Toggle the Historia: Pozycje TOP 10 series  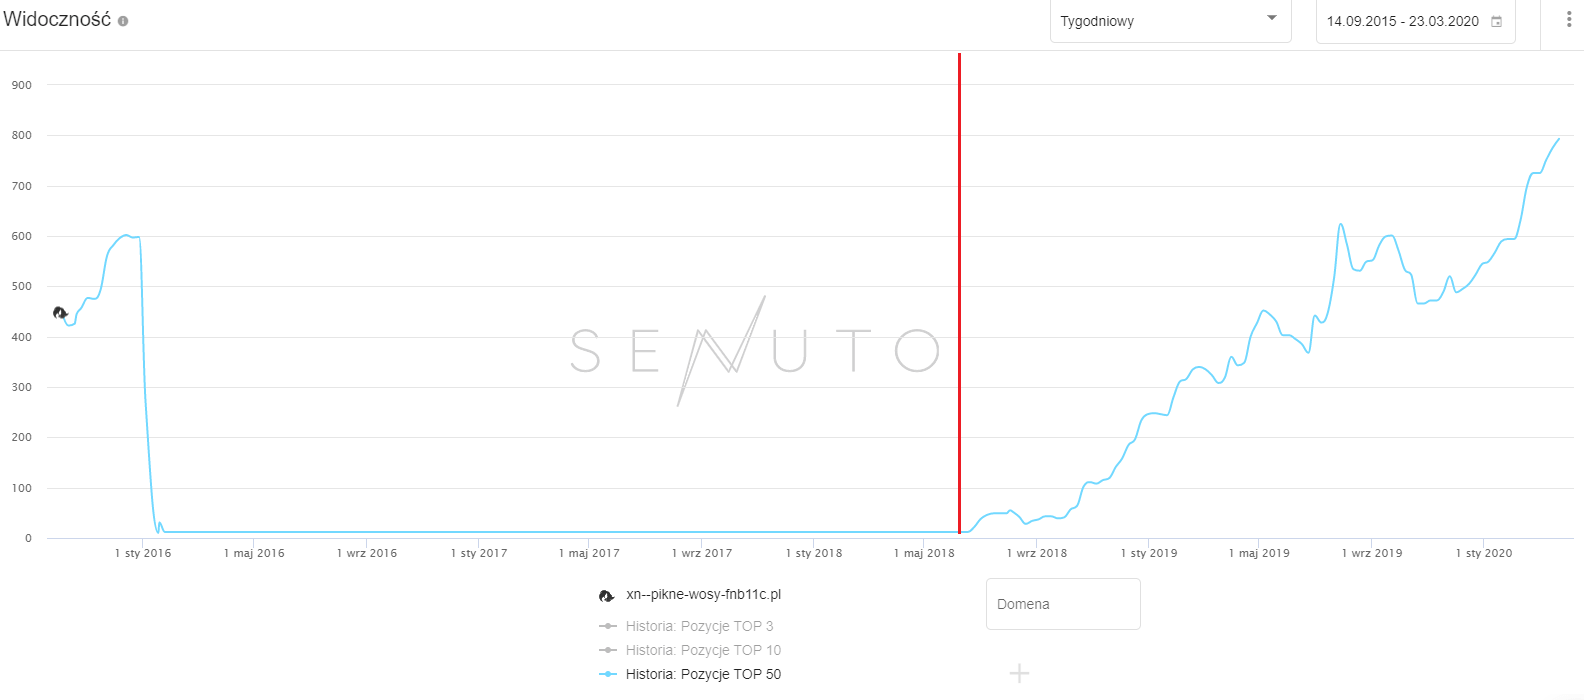click(703, 650)
